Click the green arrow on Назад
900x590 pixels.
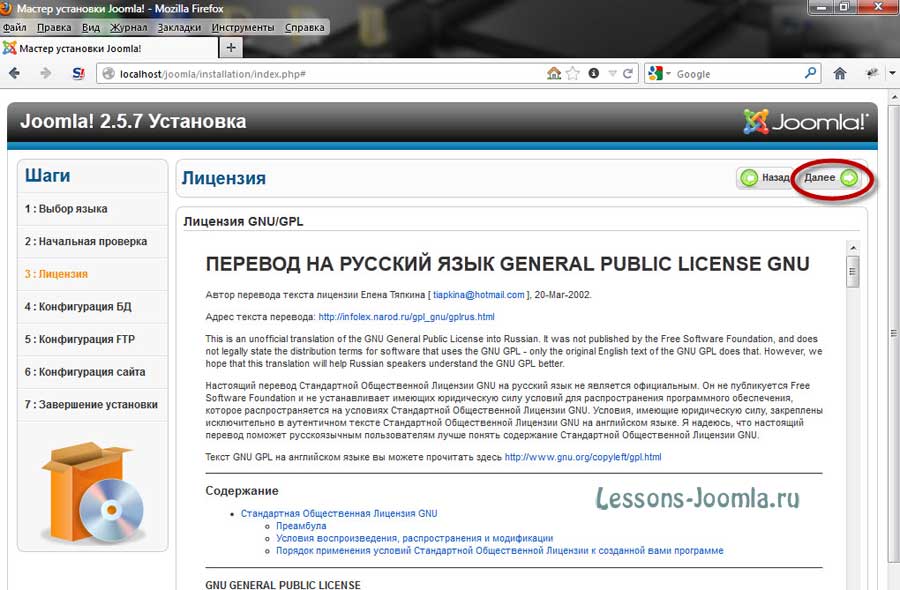coord(749,178)
